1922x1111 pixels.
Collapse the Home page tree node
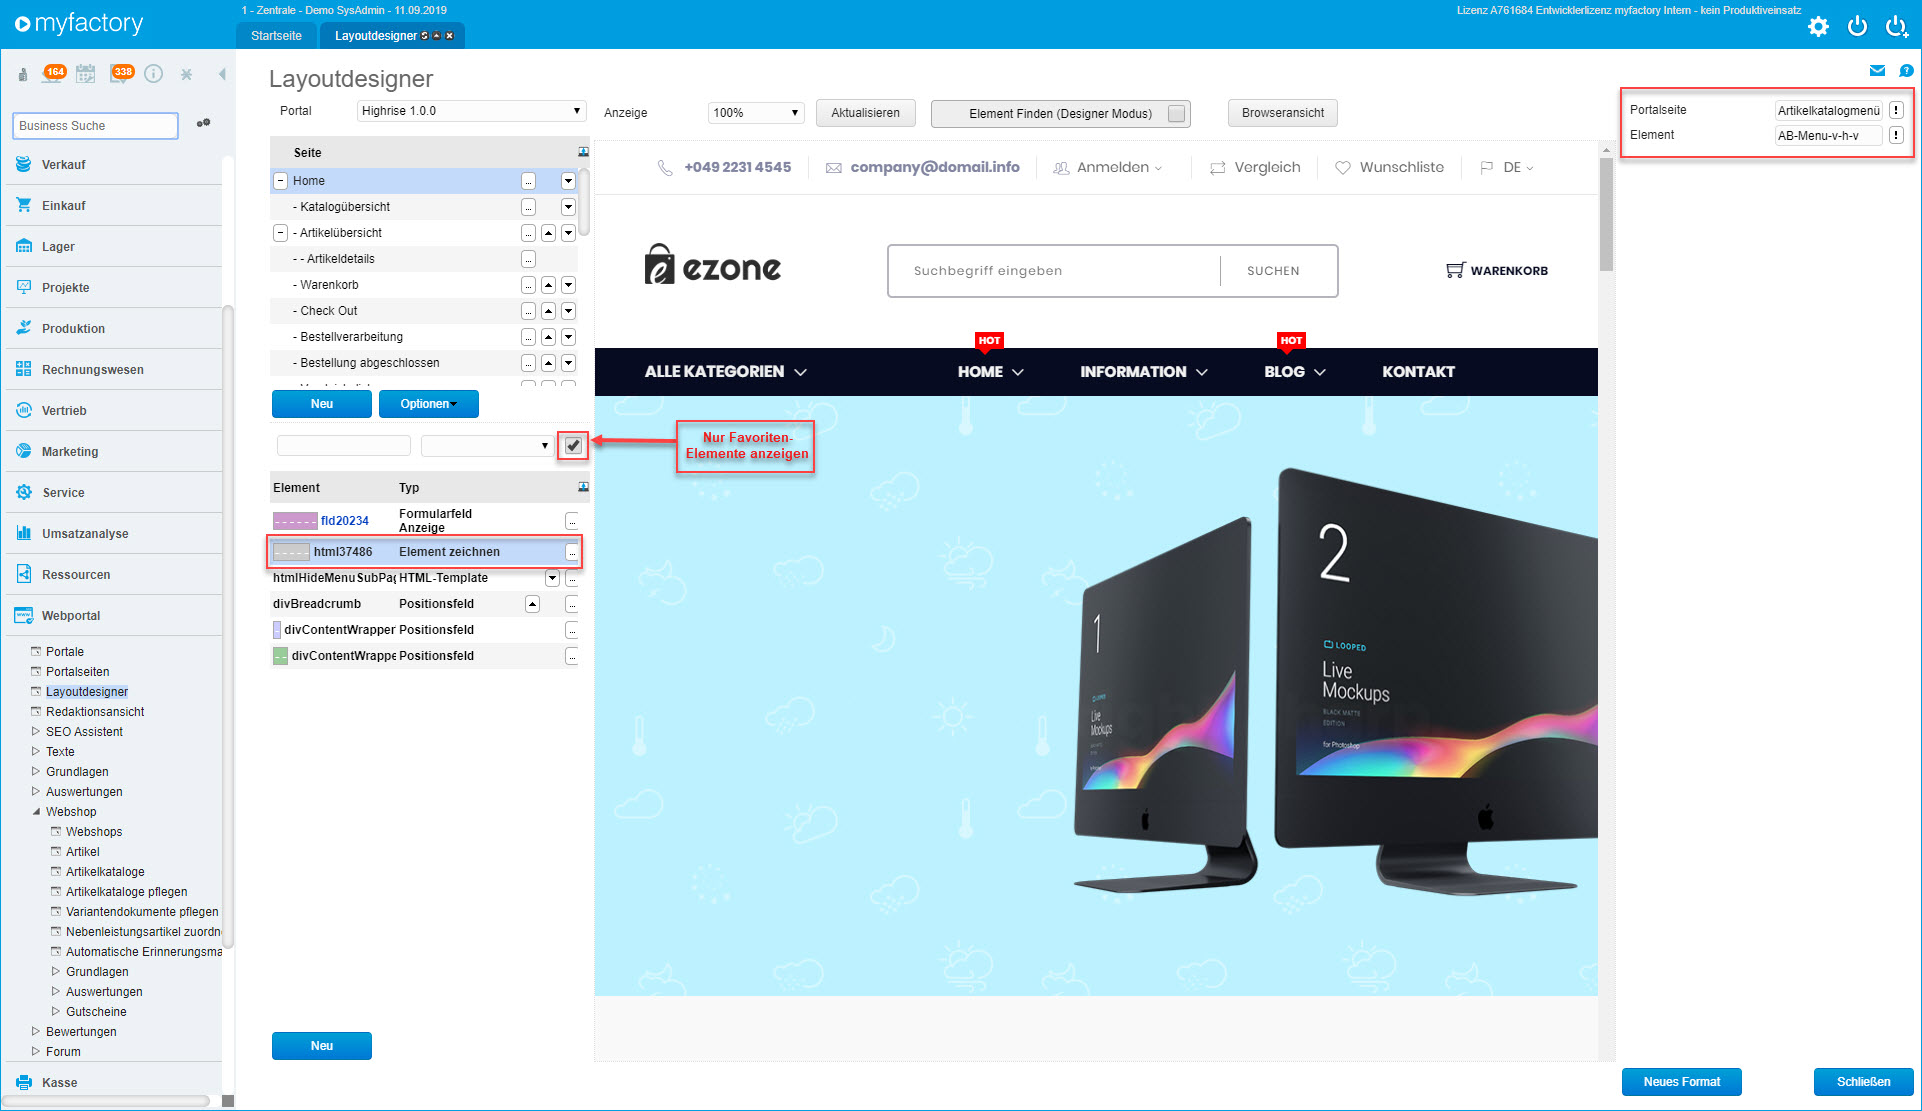pos(281,181)
